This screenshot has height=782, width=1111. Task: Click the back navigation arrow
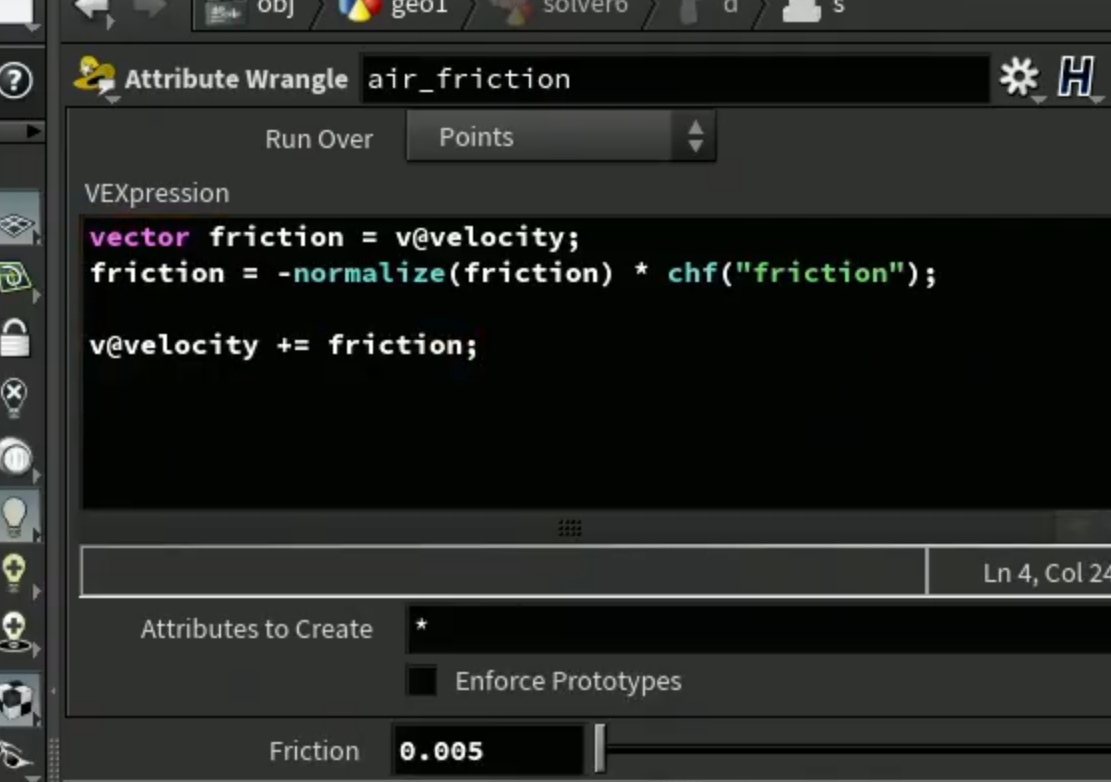[92, 8]
